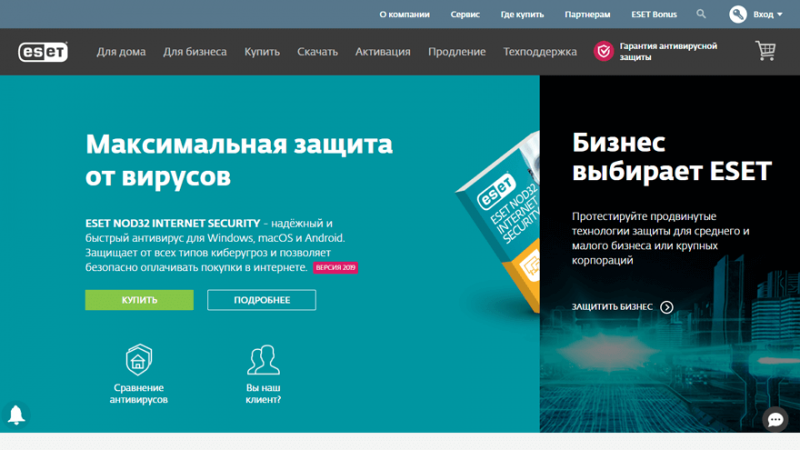800x450 pixels.
Task: Click the Гарантия антивирусной защиты link
Action: point(668,51)
